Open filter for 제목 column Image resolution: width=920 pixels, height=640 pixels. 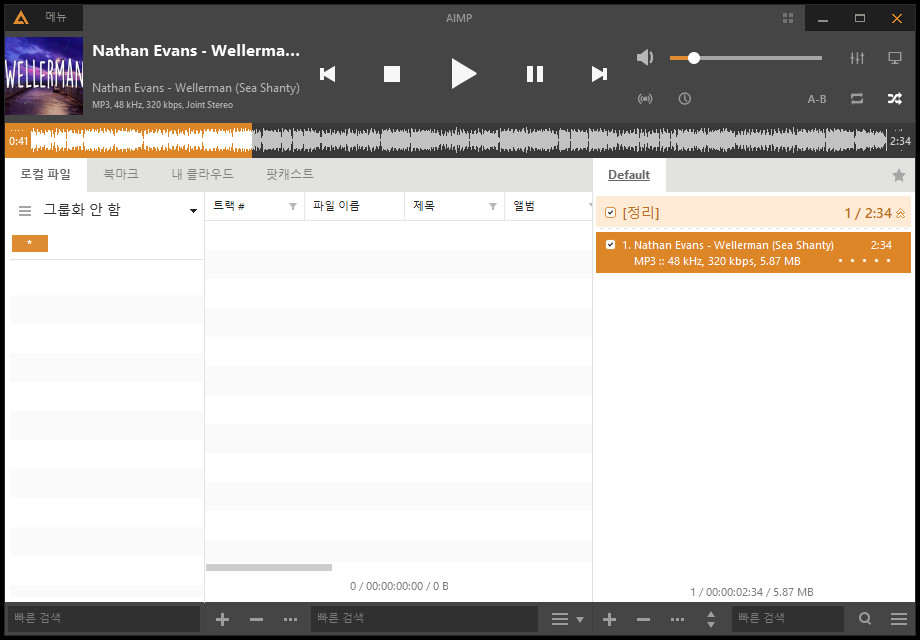[493, 206]
